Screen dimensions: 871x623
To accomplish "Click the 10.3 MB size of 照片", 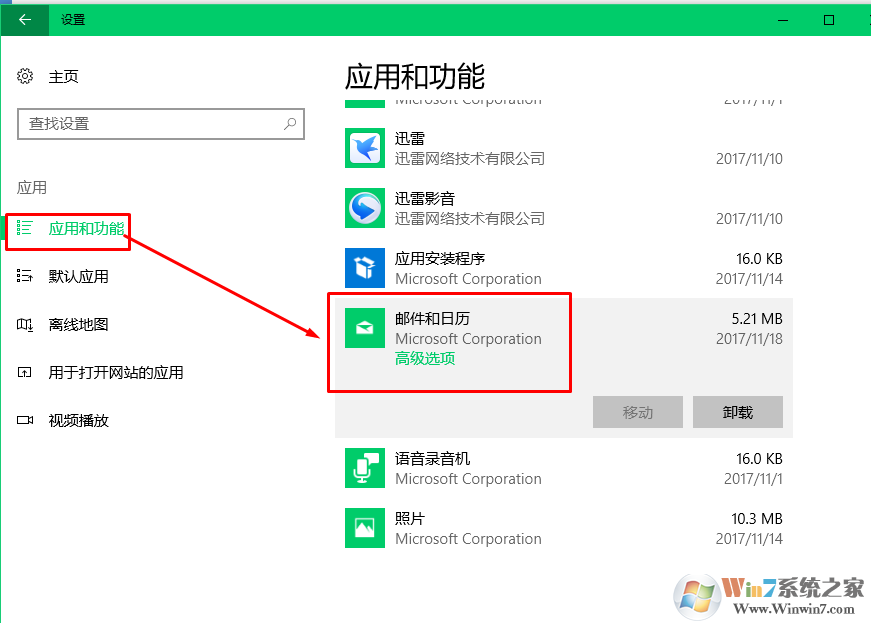I will coord(757,519).
